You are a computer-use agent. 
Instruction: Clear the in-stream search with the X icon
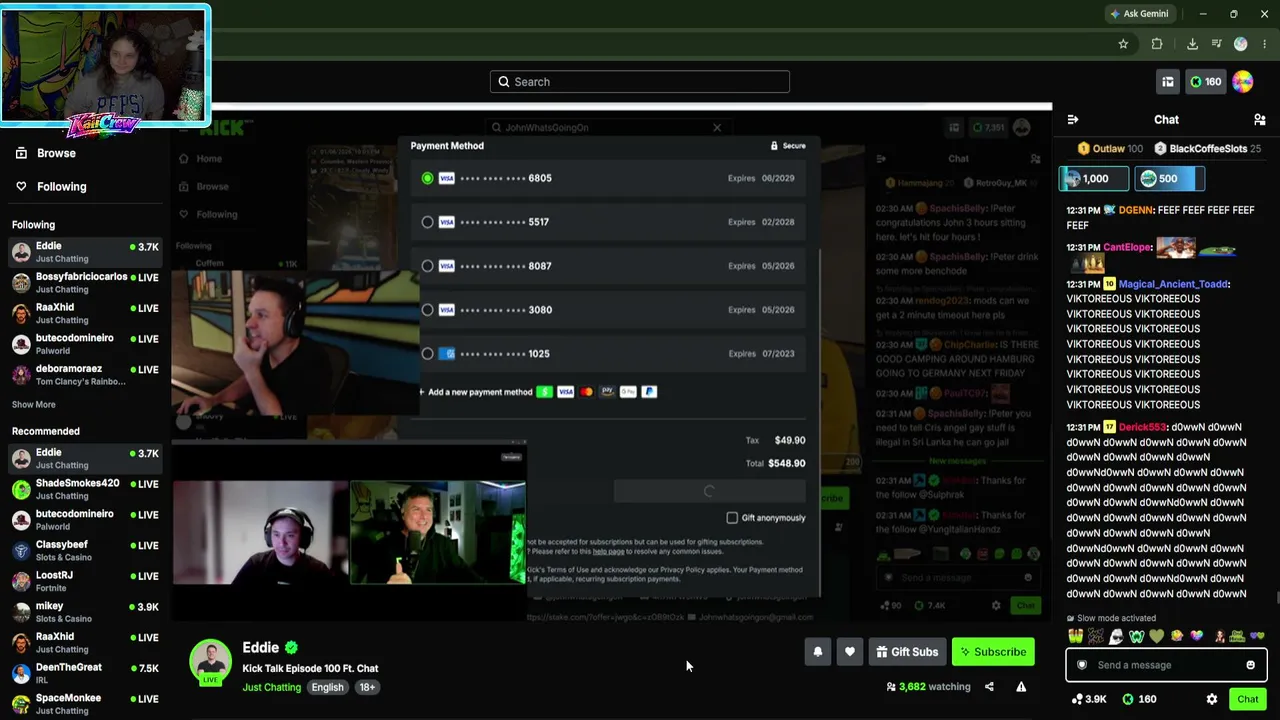tap(716, 128)
